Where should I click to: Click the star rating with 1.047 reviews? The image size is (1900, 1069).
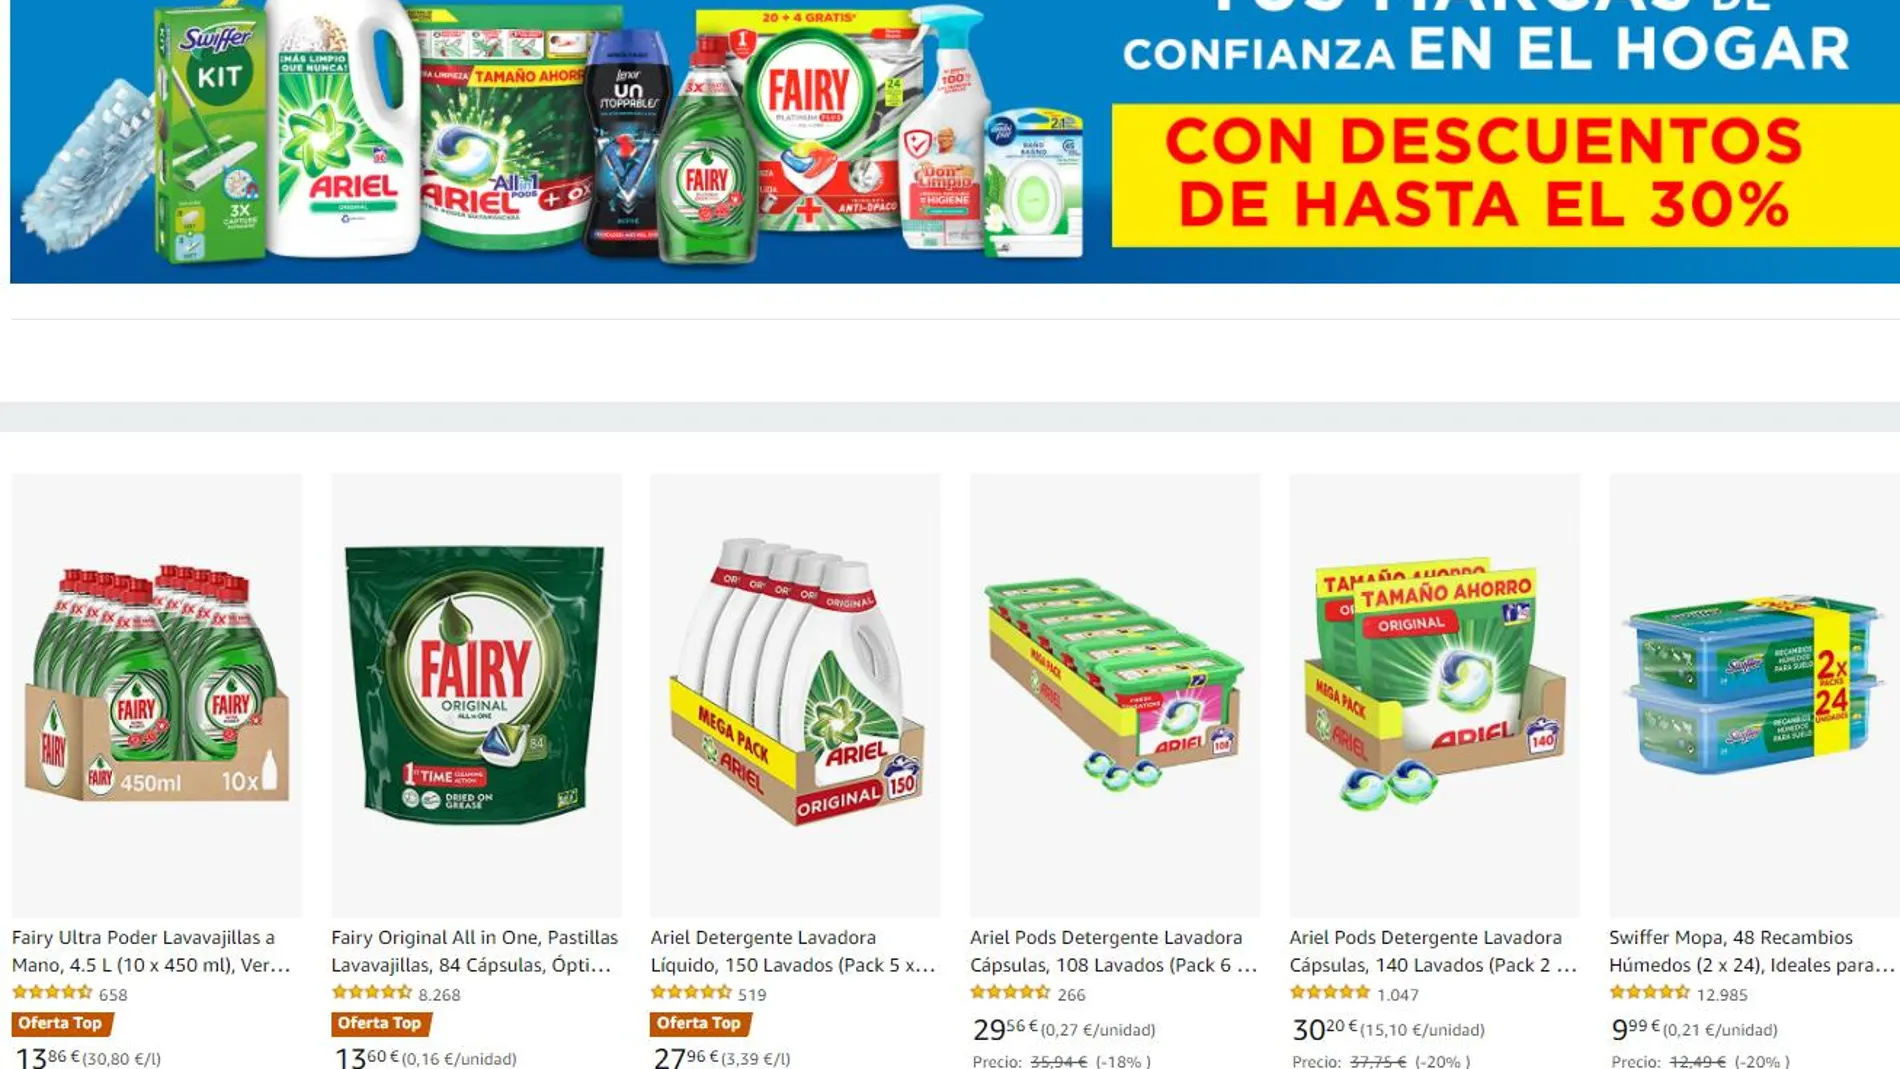pyautogui.click(x=1330, y=993)
